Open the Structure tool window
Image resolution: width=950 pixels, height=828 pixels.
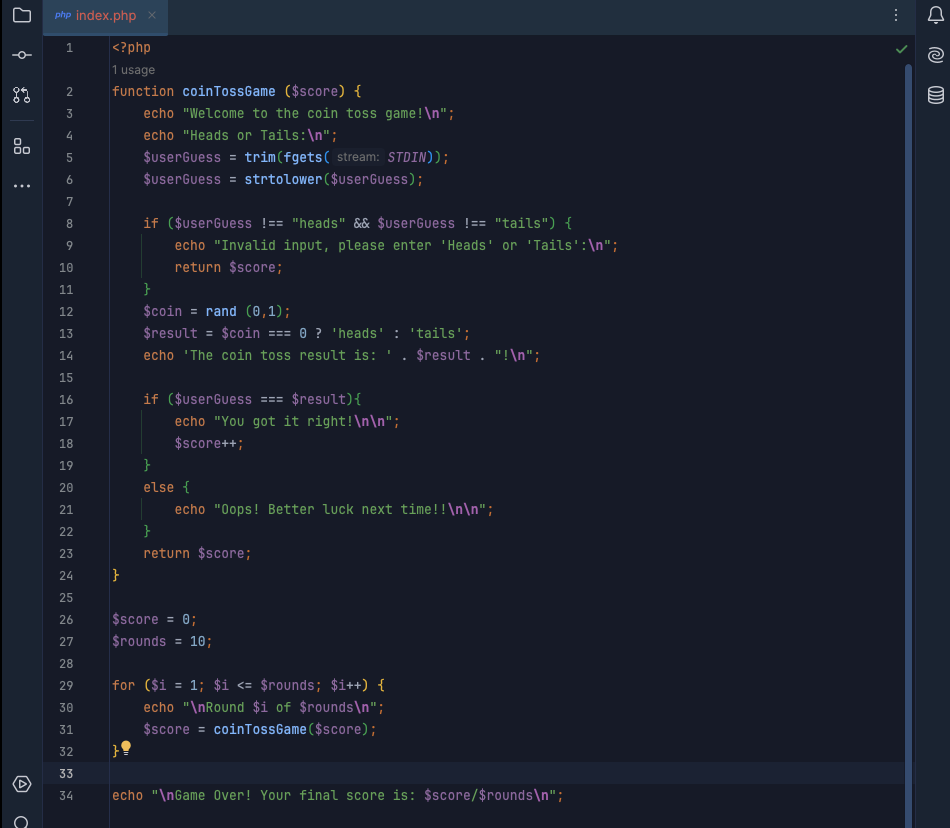point(22,146)
